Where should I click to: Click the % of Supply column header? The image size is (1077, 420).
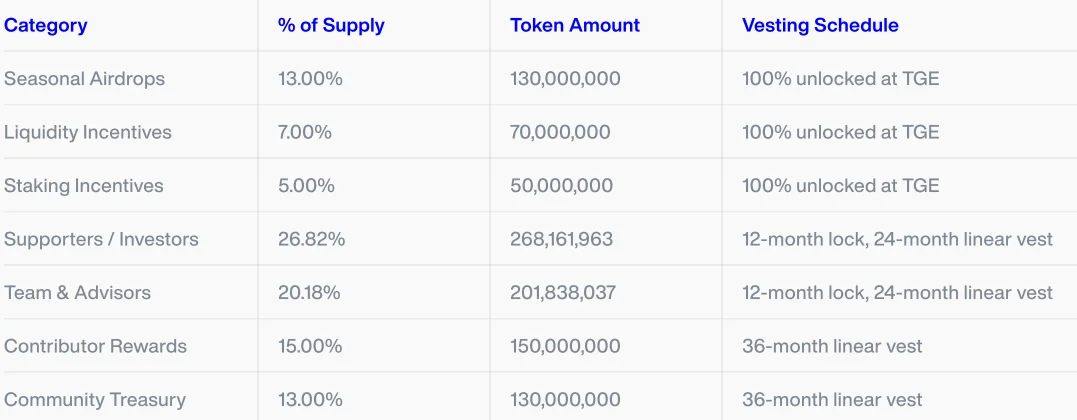(331, 25)
